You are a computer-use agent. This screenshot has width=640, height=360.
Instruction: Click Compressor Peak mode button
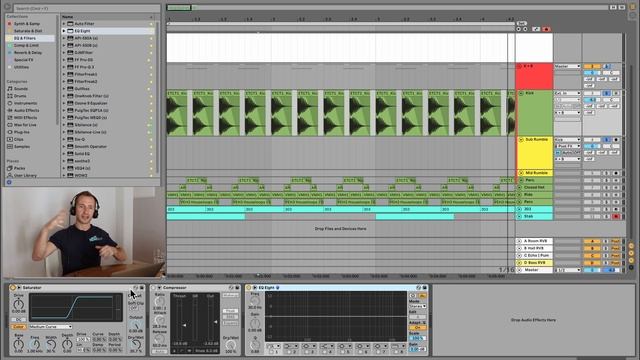tap(230, 311)
